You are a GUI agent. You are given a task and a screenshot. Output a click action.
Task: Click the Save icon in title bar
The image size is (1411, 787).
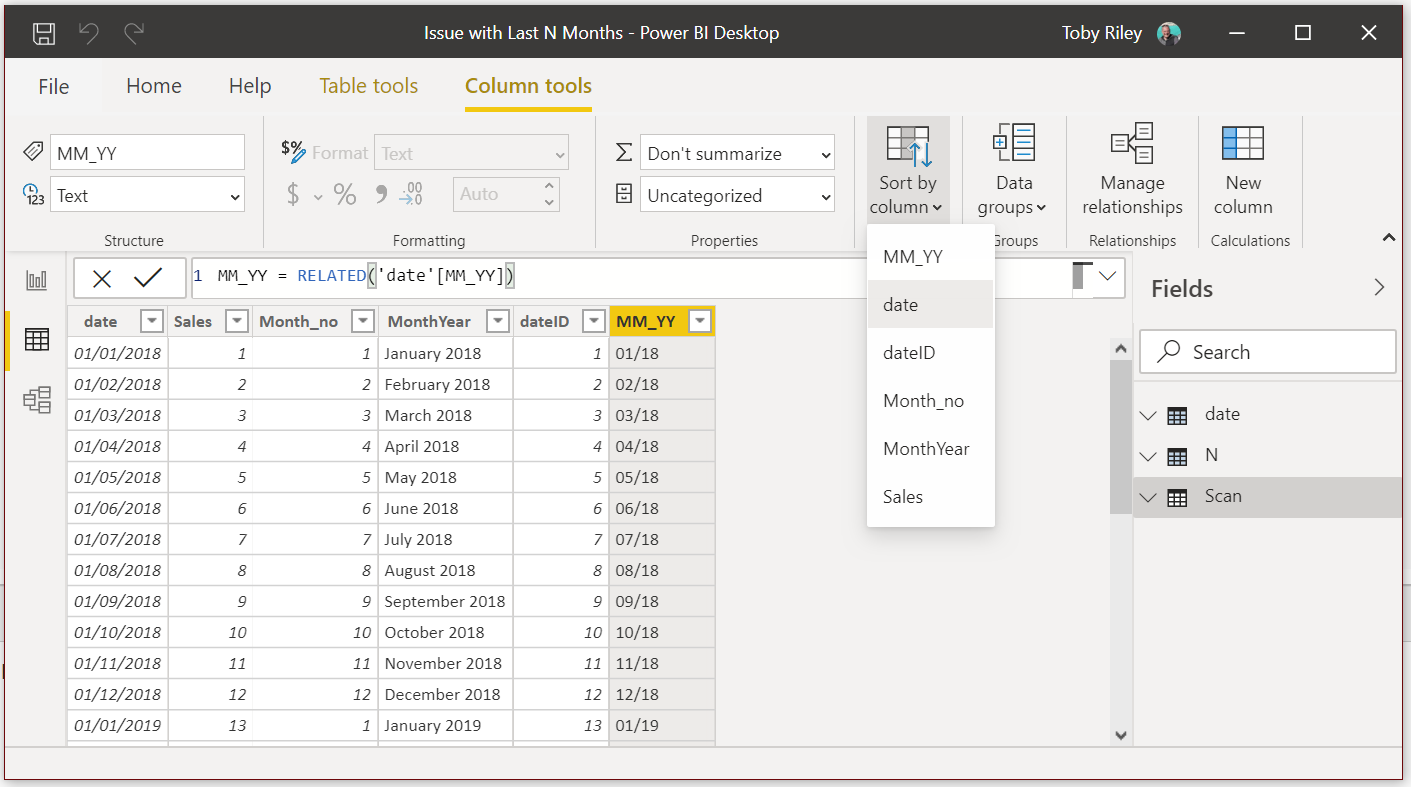[44, 33]
